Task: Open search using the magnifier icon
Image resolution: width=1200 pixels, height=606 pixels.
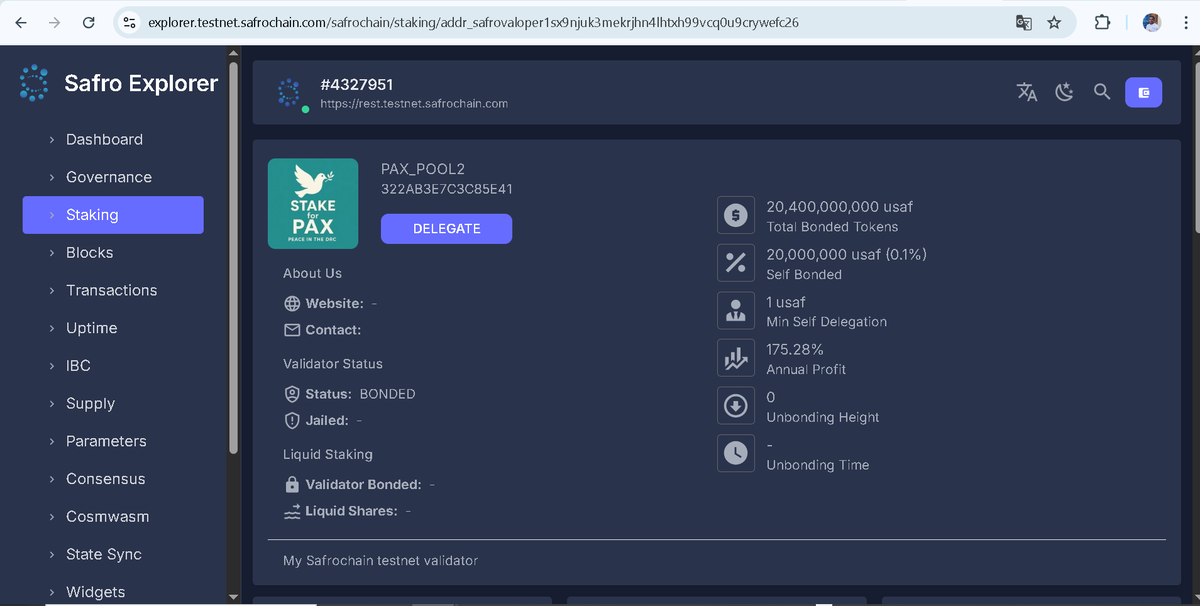Action: (x=1102, y=92)
